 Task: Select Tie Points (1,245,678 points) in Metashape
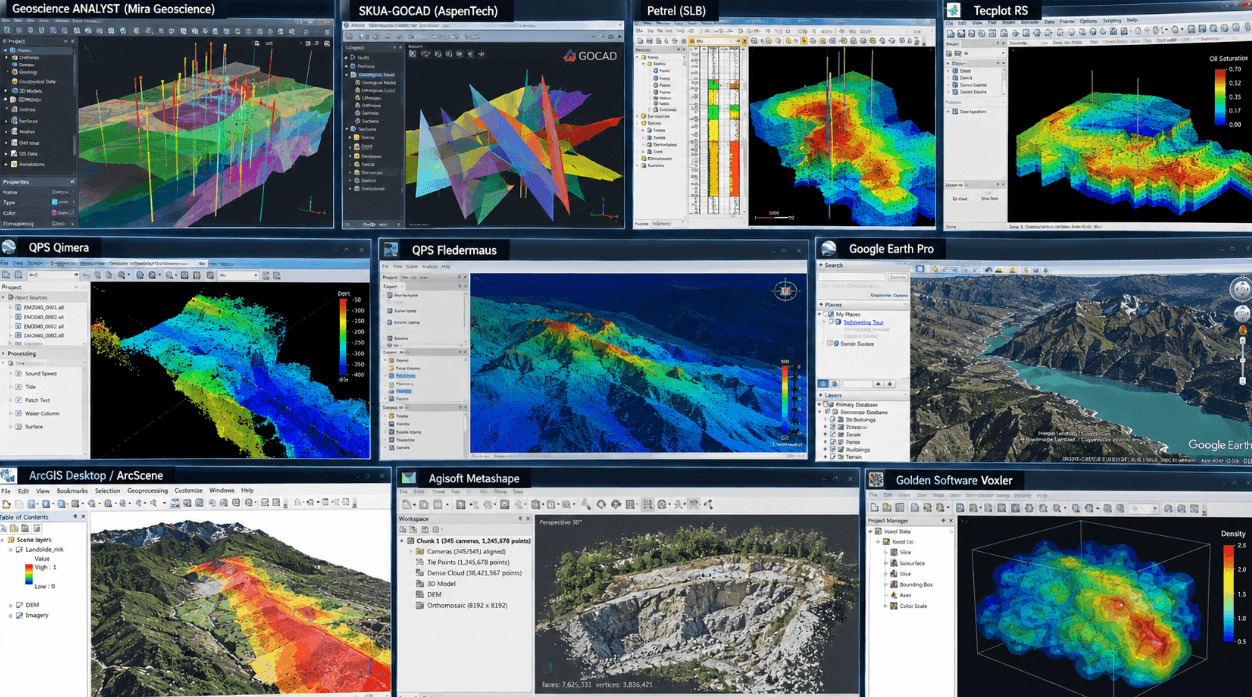(x=467, y=562)
